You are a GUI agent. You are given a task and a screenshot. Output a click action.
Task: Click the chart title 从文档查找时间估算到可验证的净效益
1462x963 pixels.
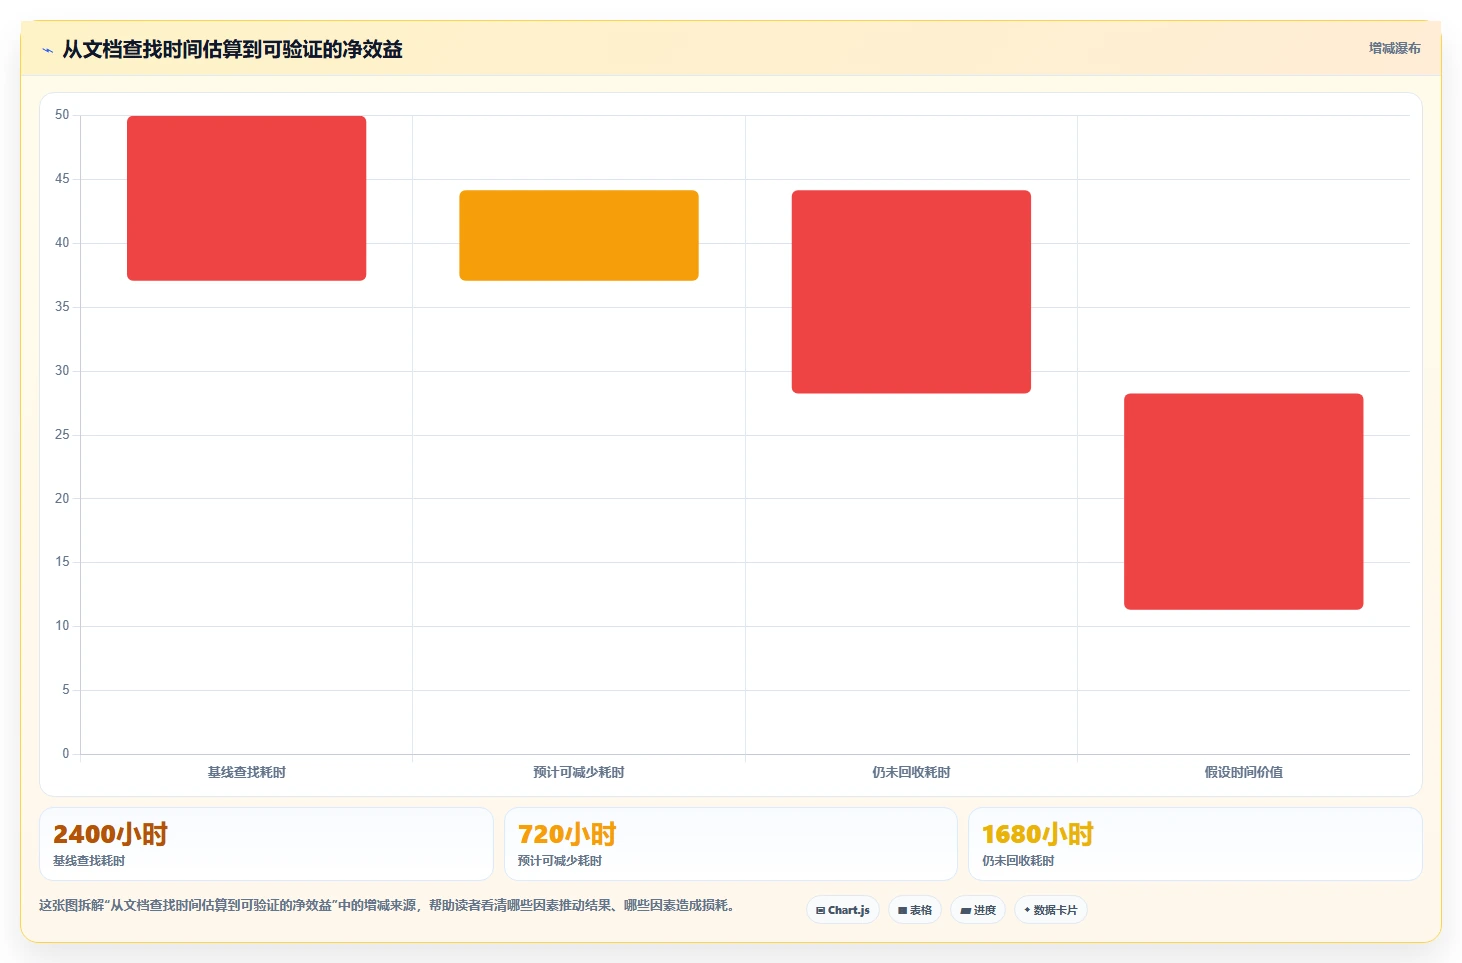pyautogui.click(x=232, y=49)
